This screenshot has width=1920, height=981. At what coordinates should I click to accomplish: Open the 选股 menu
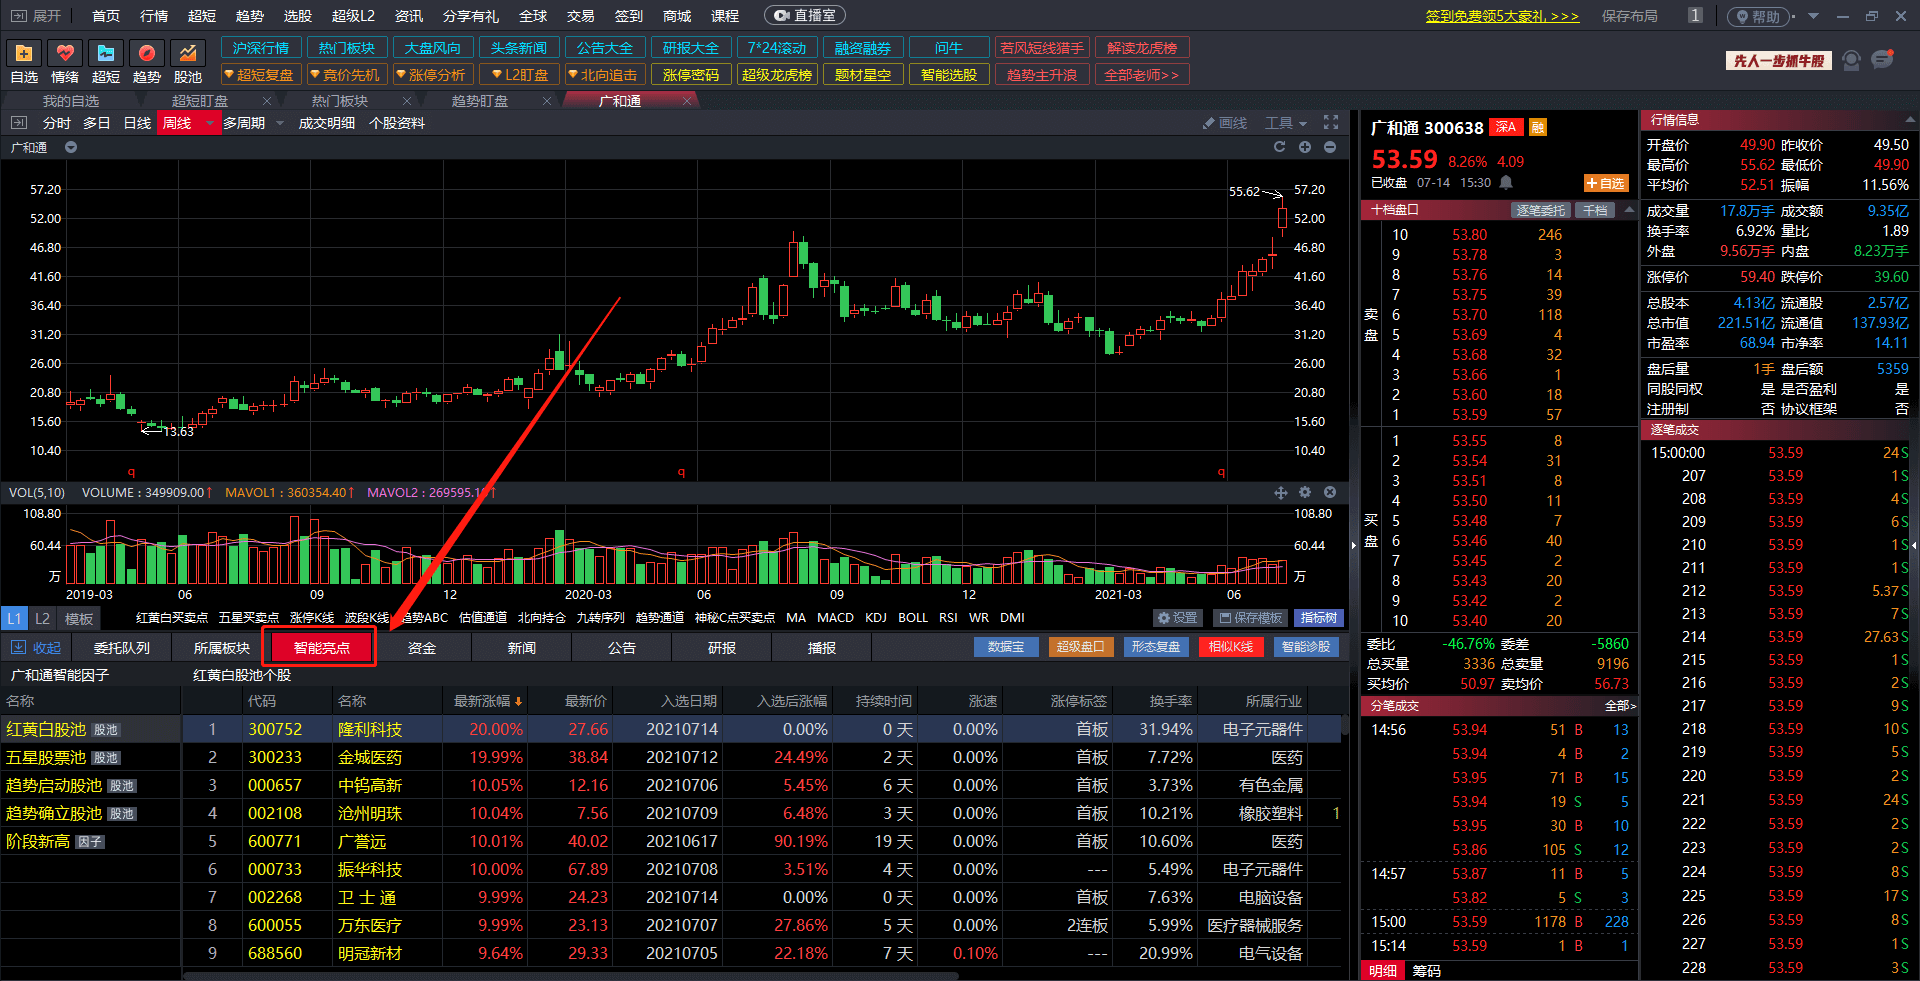tap(298, 16)
